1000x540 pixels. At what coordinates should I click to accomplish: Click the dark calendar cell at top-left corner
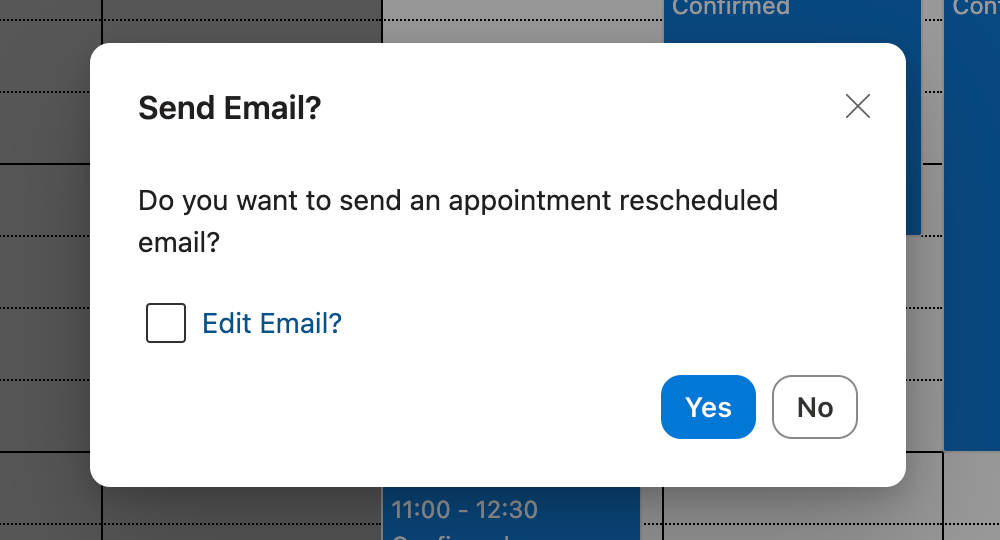click(50, 20)
